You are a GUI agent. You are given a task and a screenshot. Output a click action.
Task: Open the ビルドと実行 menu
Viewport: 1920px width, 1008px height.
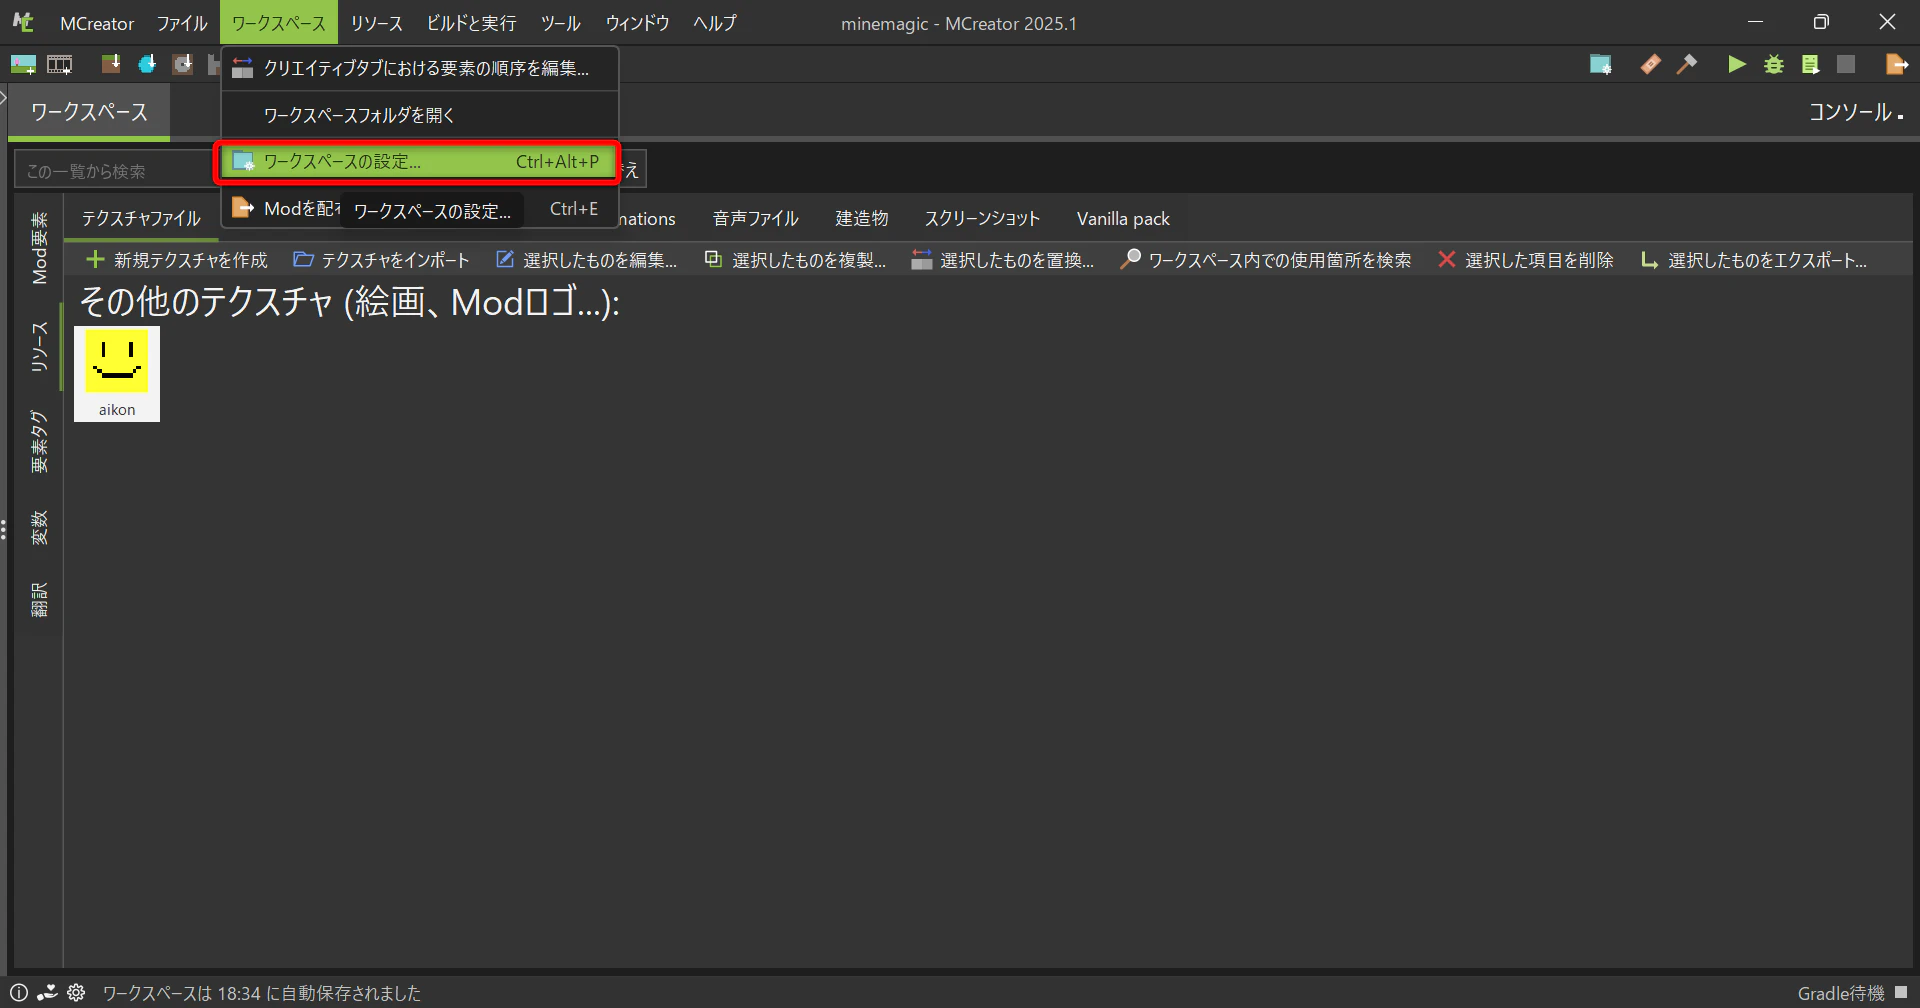[471, 23]
